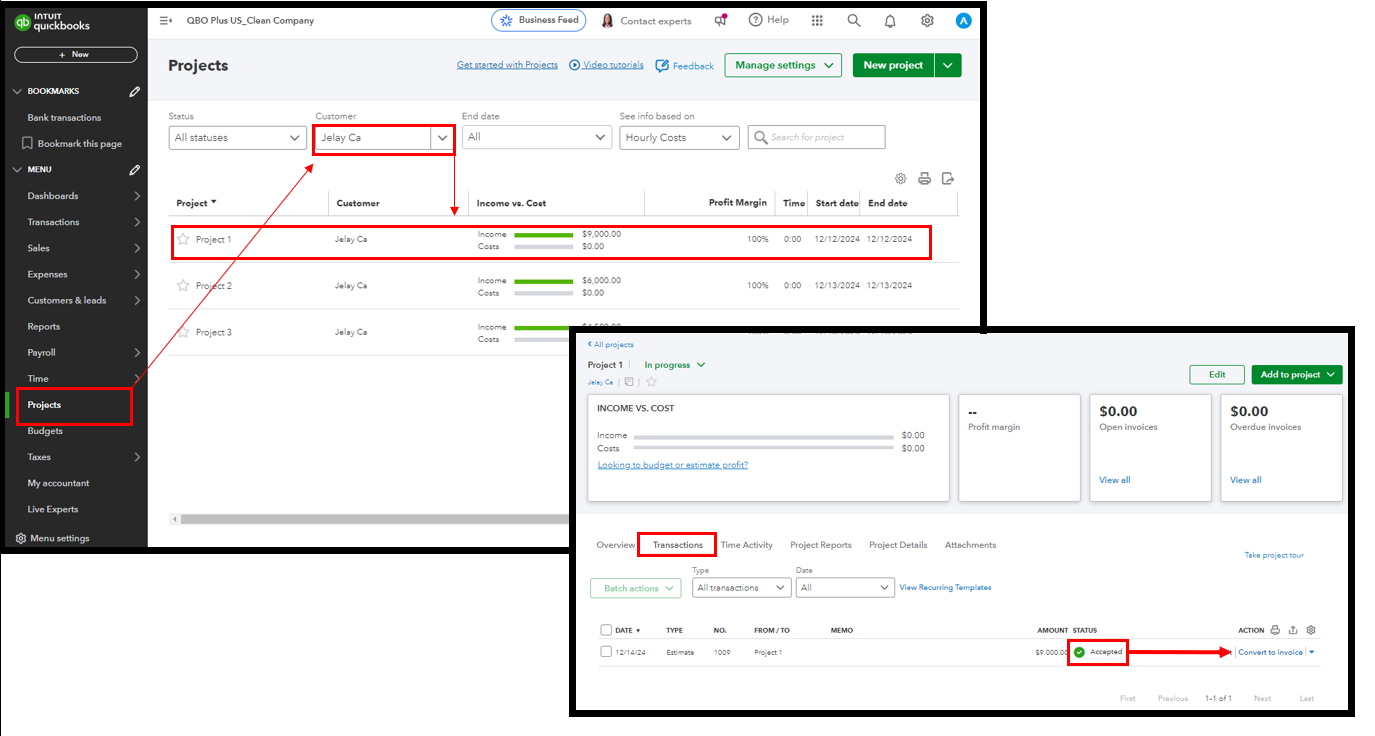Image resolution: width=1375 pixels, height=736 pixels.
Task: Open the gear icon in the Project 1 transactions table
Action: coord(1311,630)
